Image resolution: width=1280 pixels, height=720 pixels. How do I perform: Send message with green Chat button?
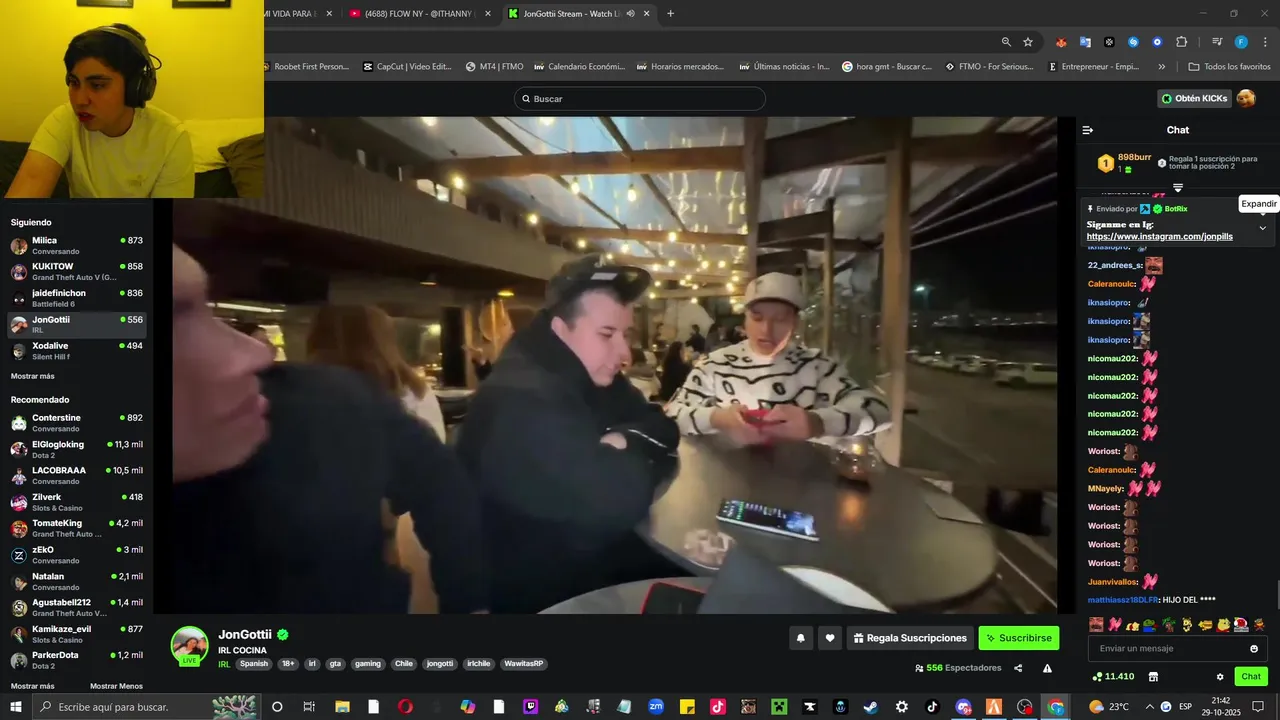[1251, 677]
